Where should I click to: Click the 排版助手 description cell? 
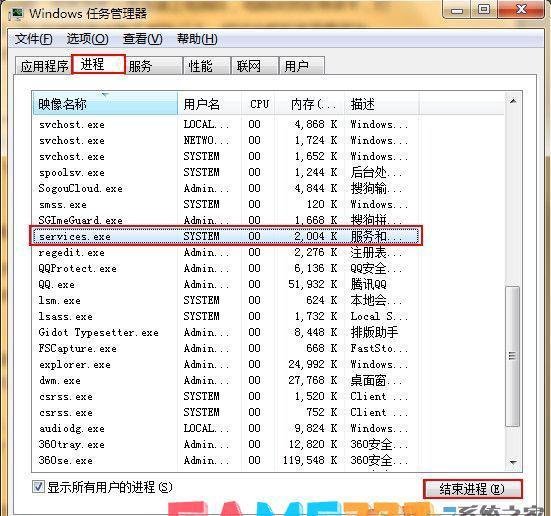[374, 332]
